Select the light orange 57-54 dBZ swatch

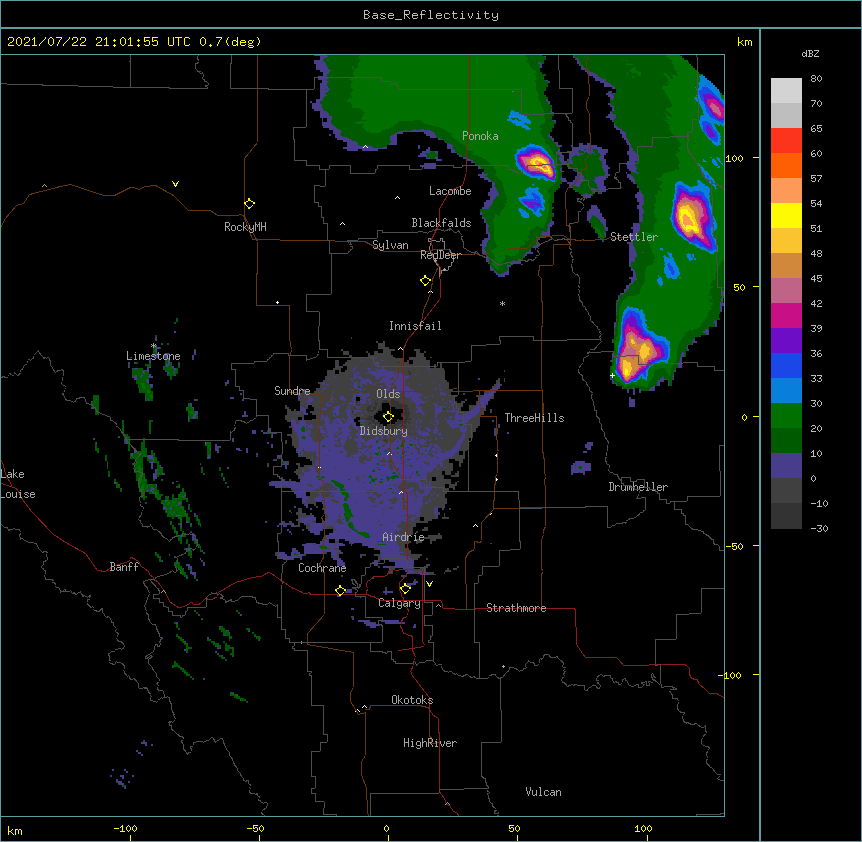786,191
